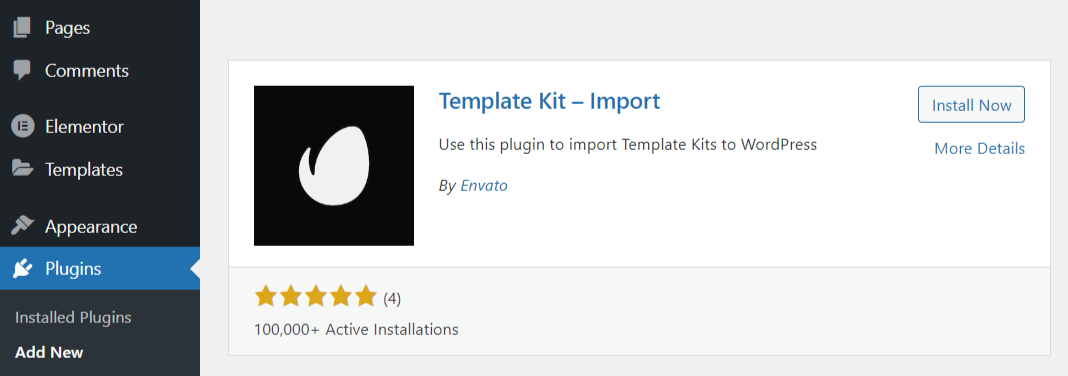Click the five-star rating row
1068x376 pixels.
pyautogui.click(x=315, y=298)
